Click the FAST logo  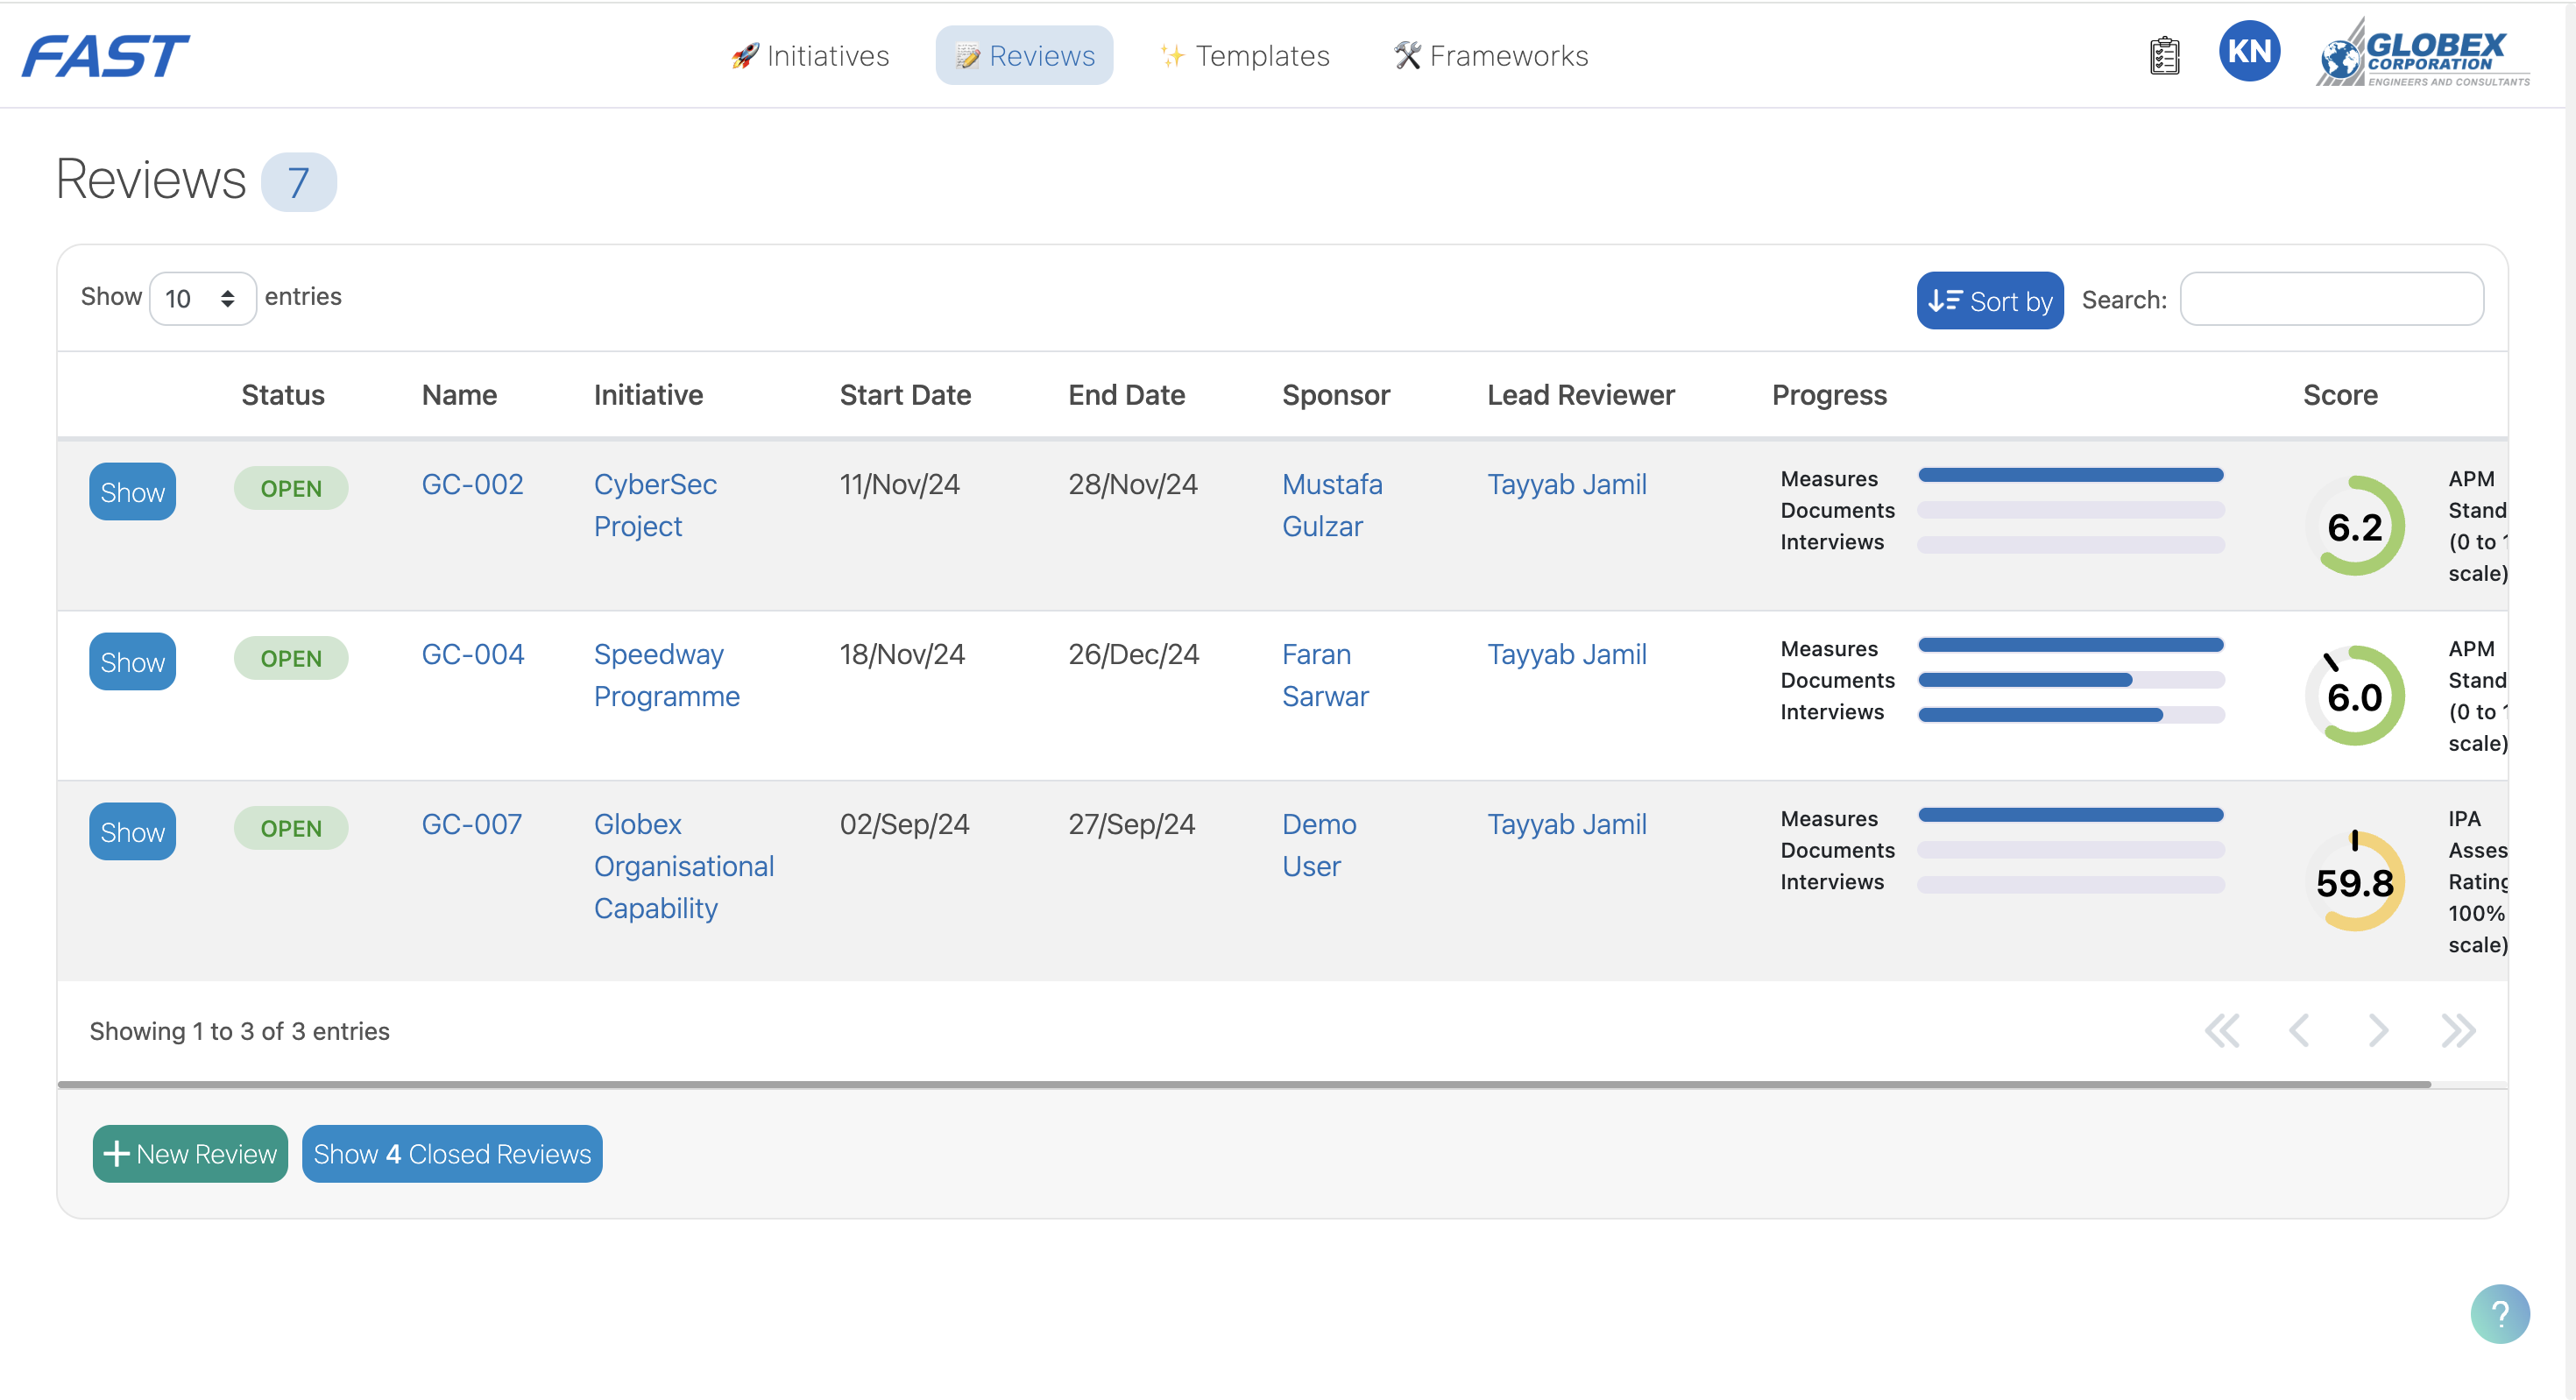point(105,55)
